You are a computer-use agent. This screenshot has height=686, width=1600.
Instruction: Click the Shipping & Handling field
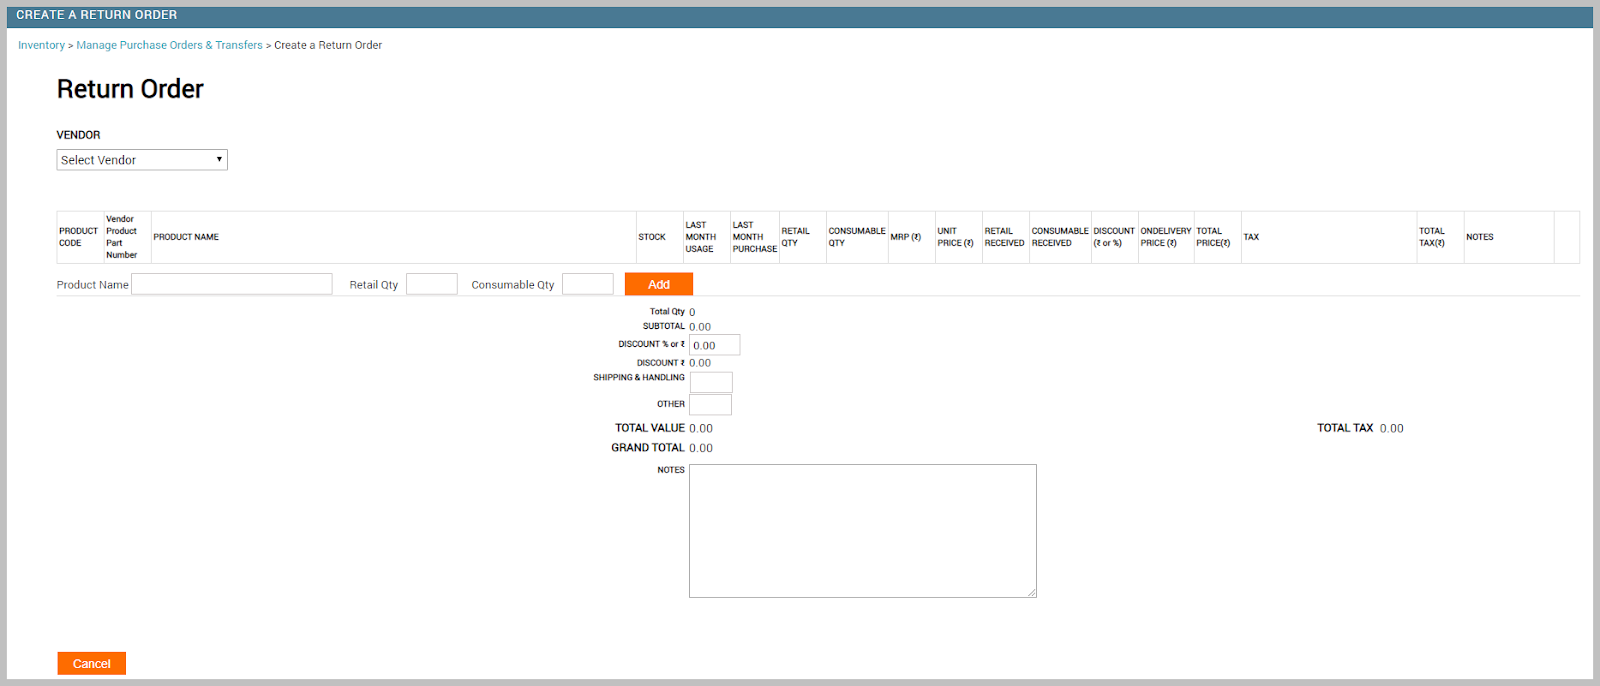711,382
